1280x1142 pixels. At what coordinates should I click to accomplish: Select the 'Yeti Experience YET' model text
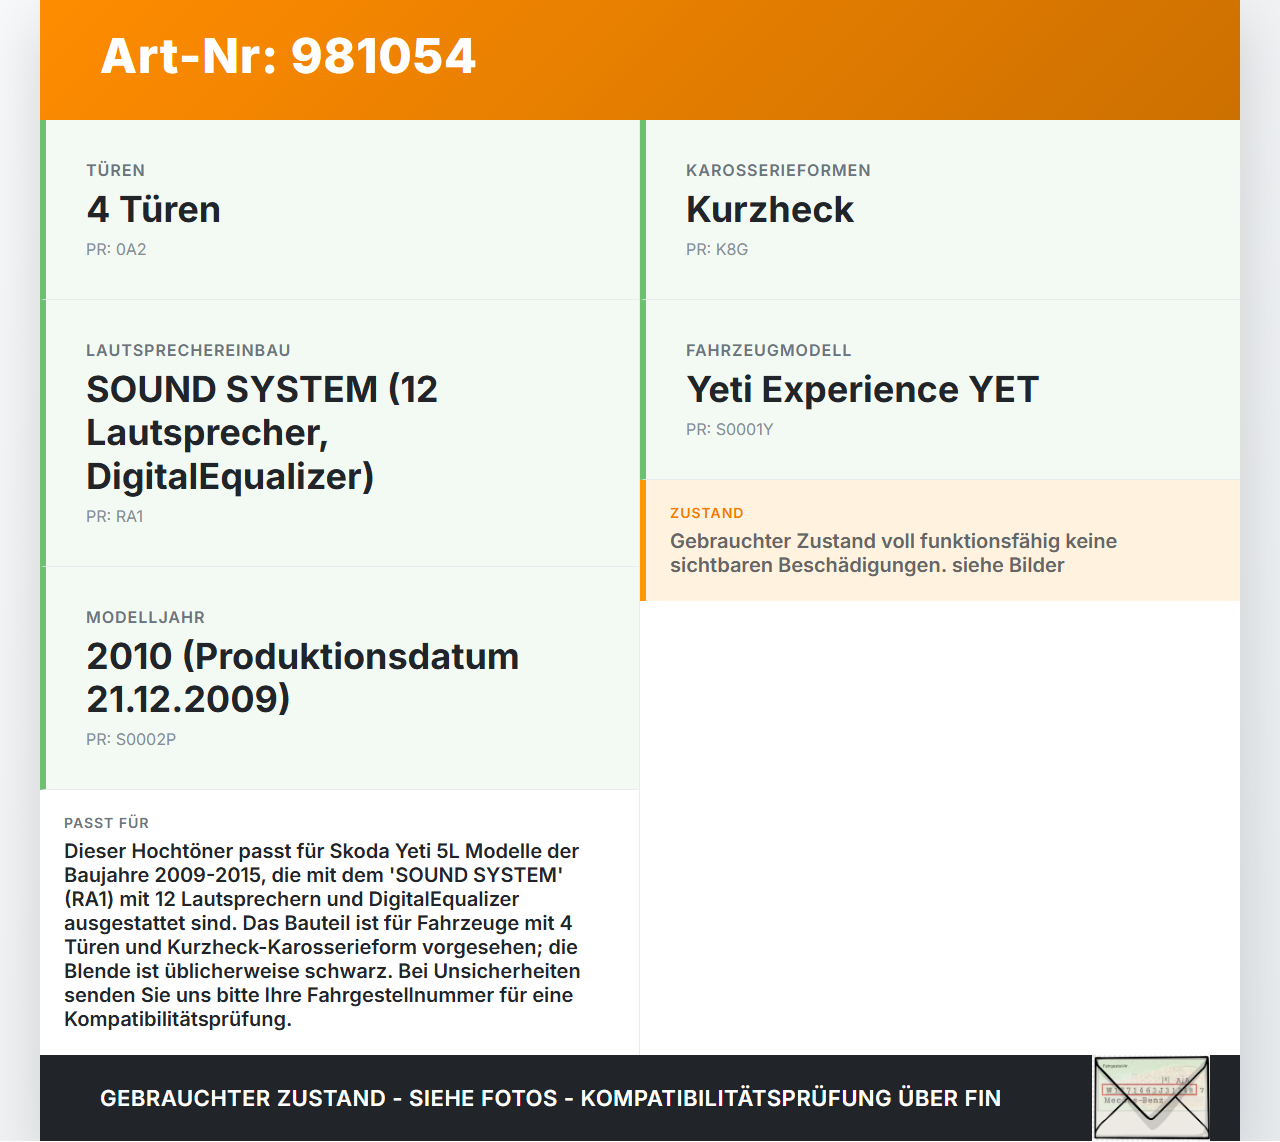point(862,390)
